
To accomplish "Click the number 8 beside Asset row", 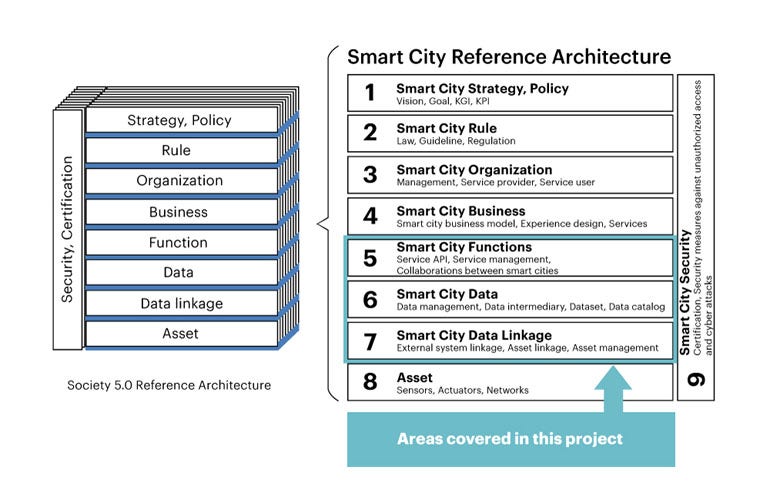I will [x=369, y=383].
